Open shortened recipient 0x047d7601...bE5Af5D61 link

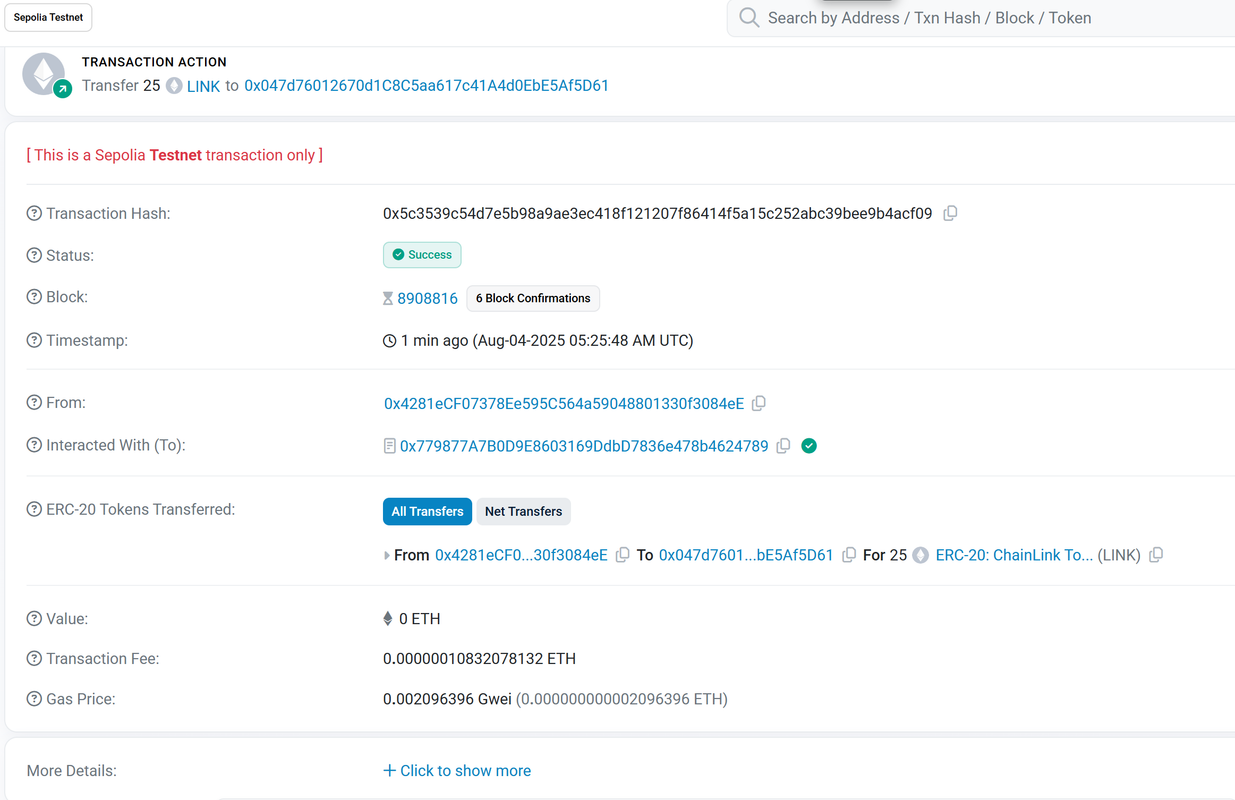coord(746,555)
